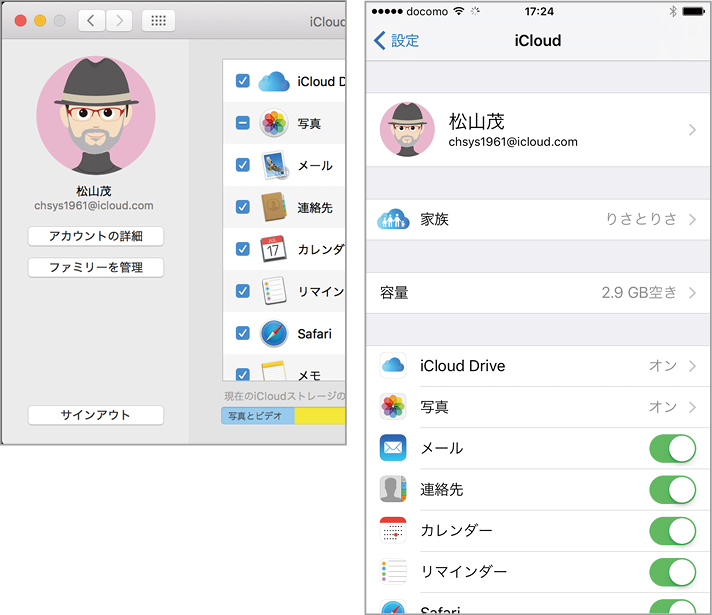Screen dimensions: 712x615
Task: Open storage details showing 2.9 GB free
Action: pos(538,293)
